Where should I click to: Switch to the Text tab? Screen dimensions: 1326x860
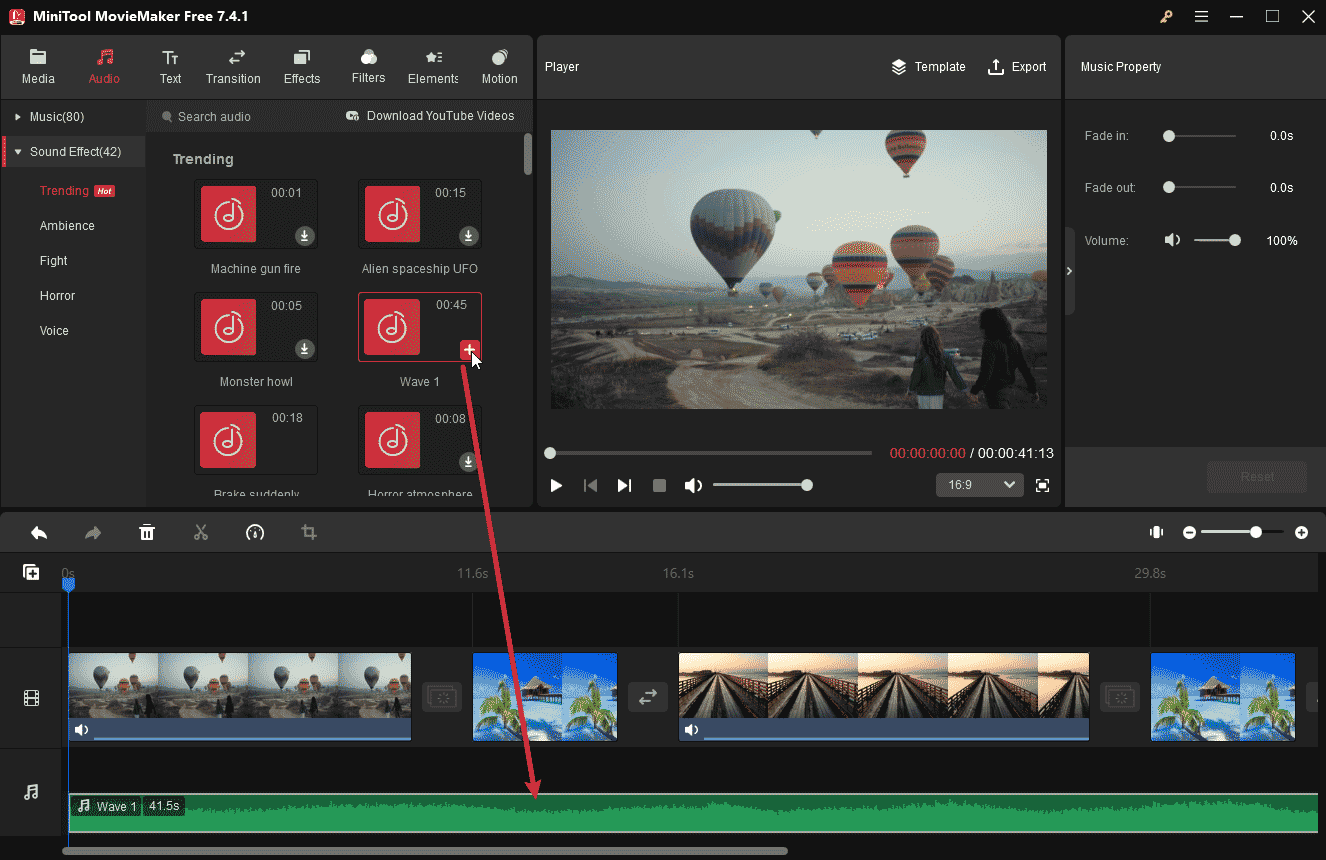(171, 67)
